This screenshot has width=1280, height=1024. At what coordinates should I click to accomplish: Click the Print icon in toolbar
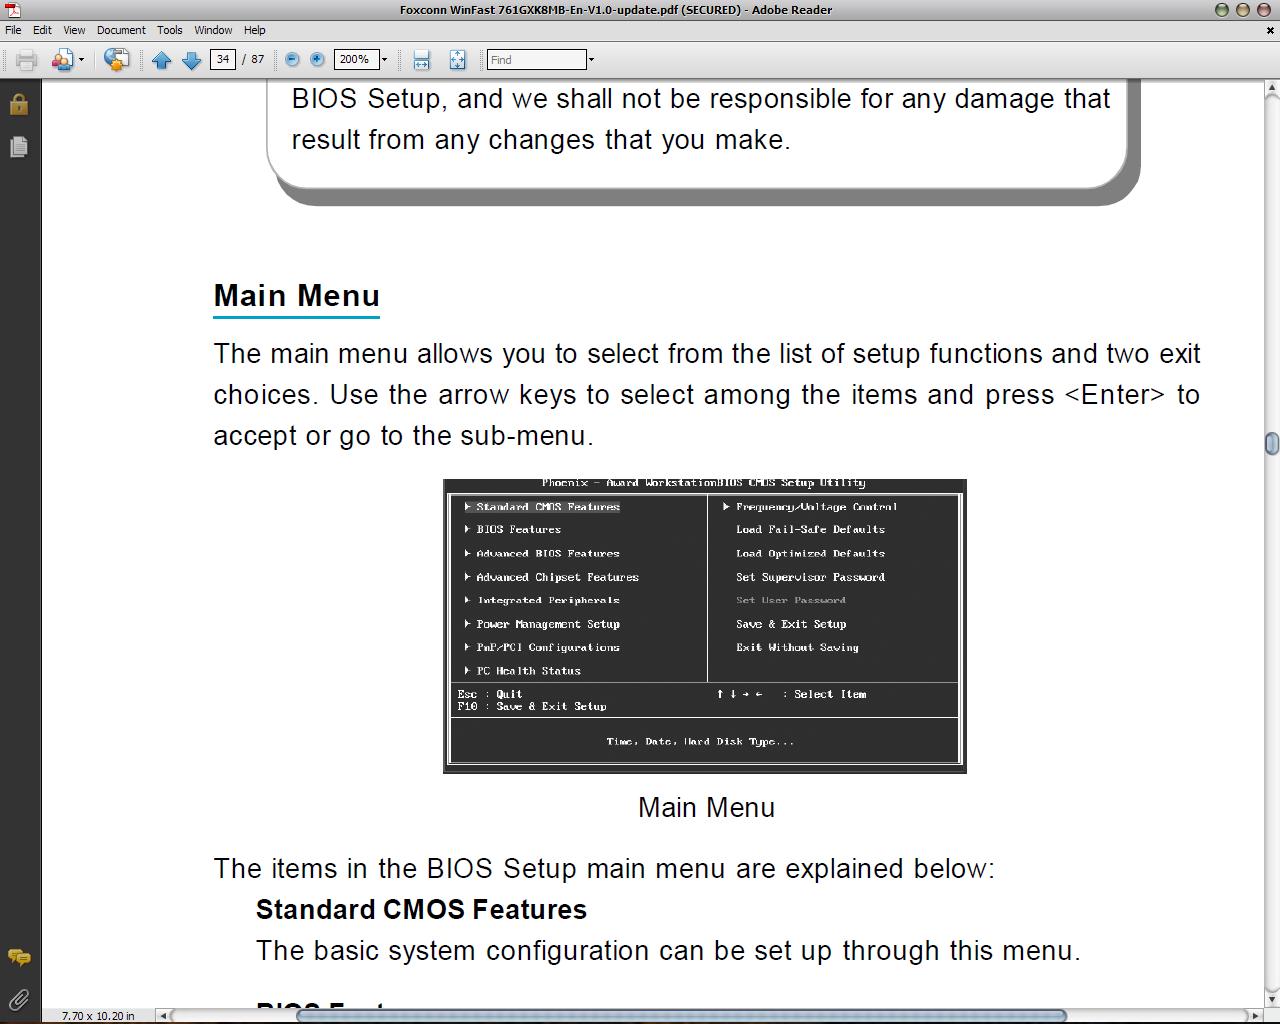26,60
